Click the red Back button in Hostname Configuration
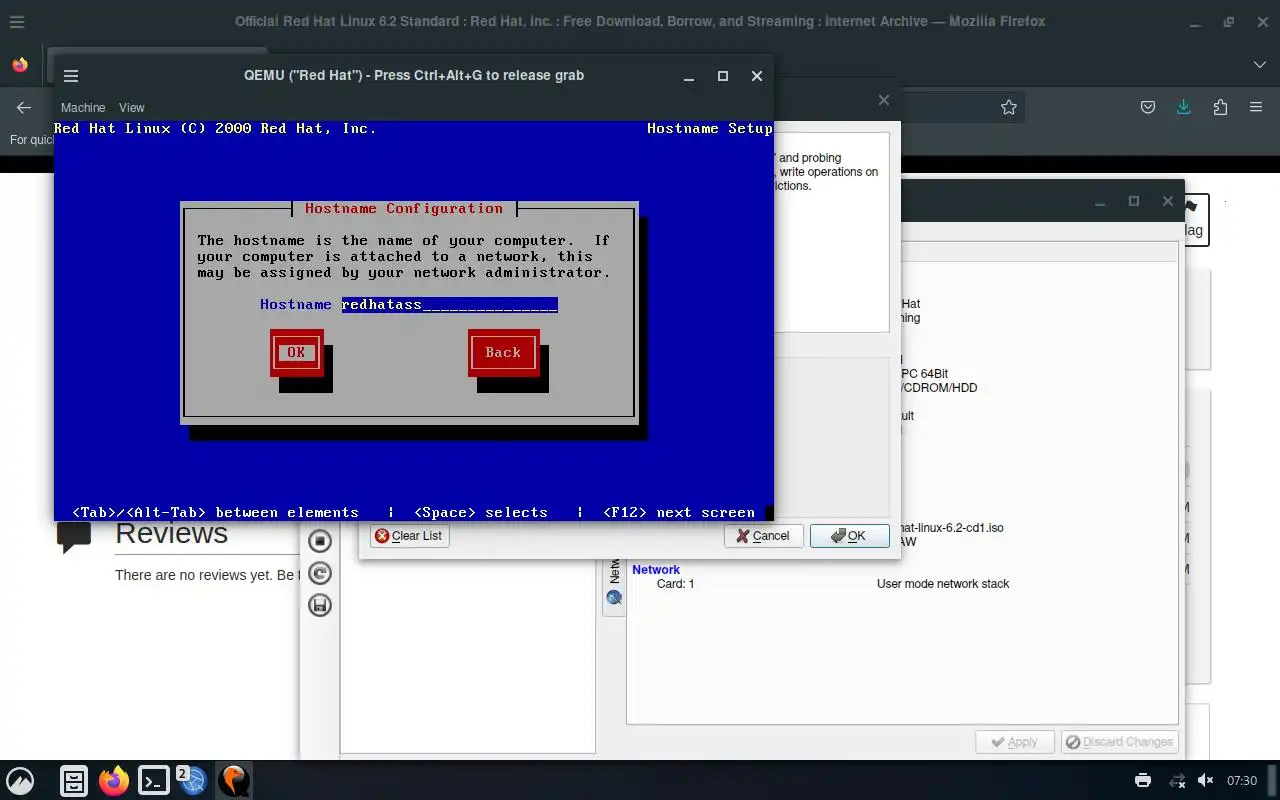Screen dimensions: 1280x800 [503, 352]
